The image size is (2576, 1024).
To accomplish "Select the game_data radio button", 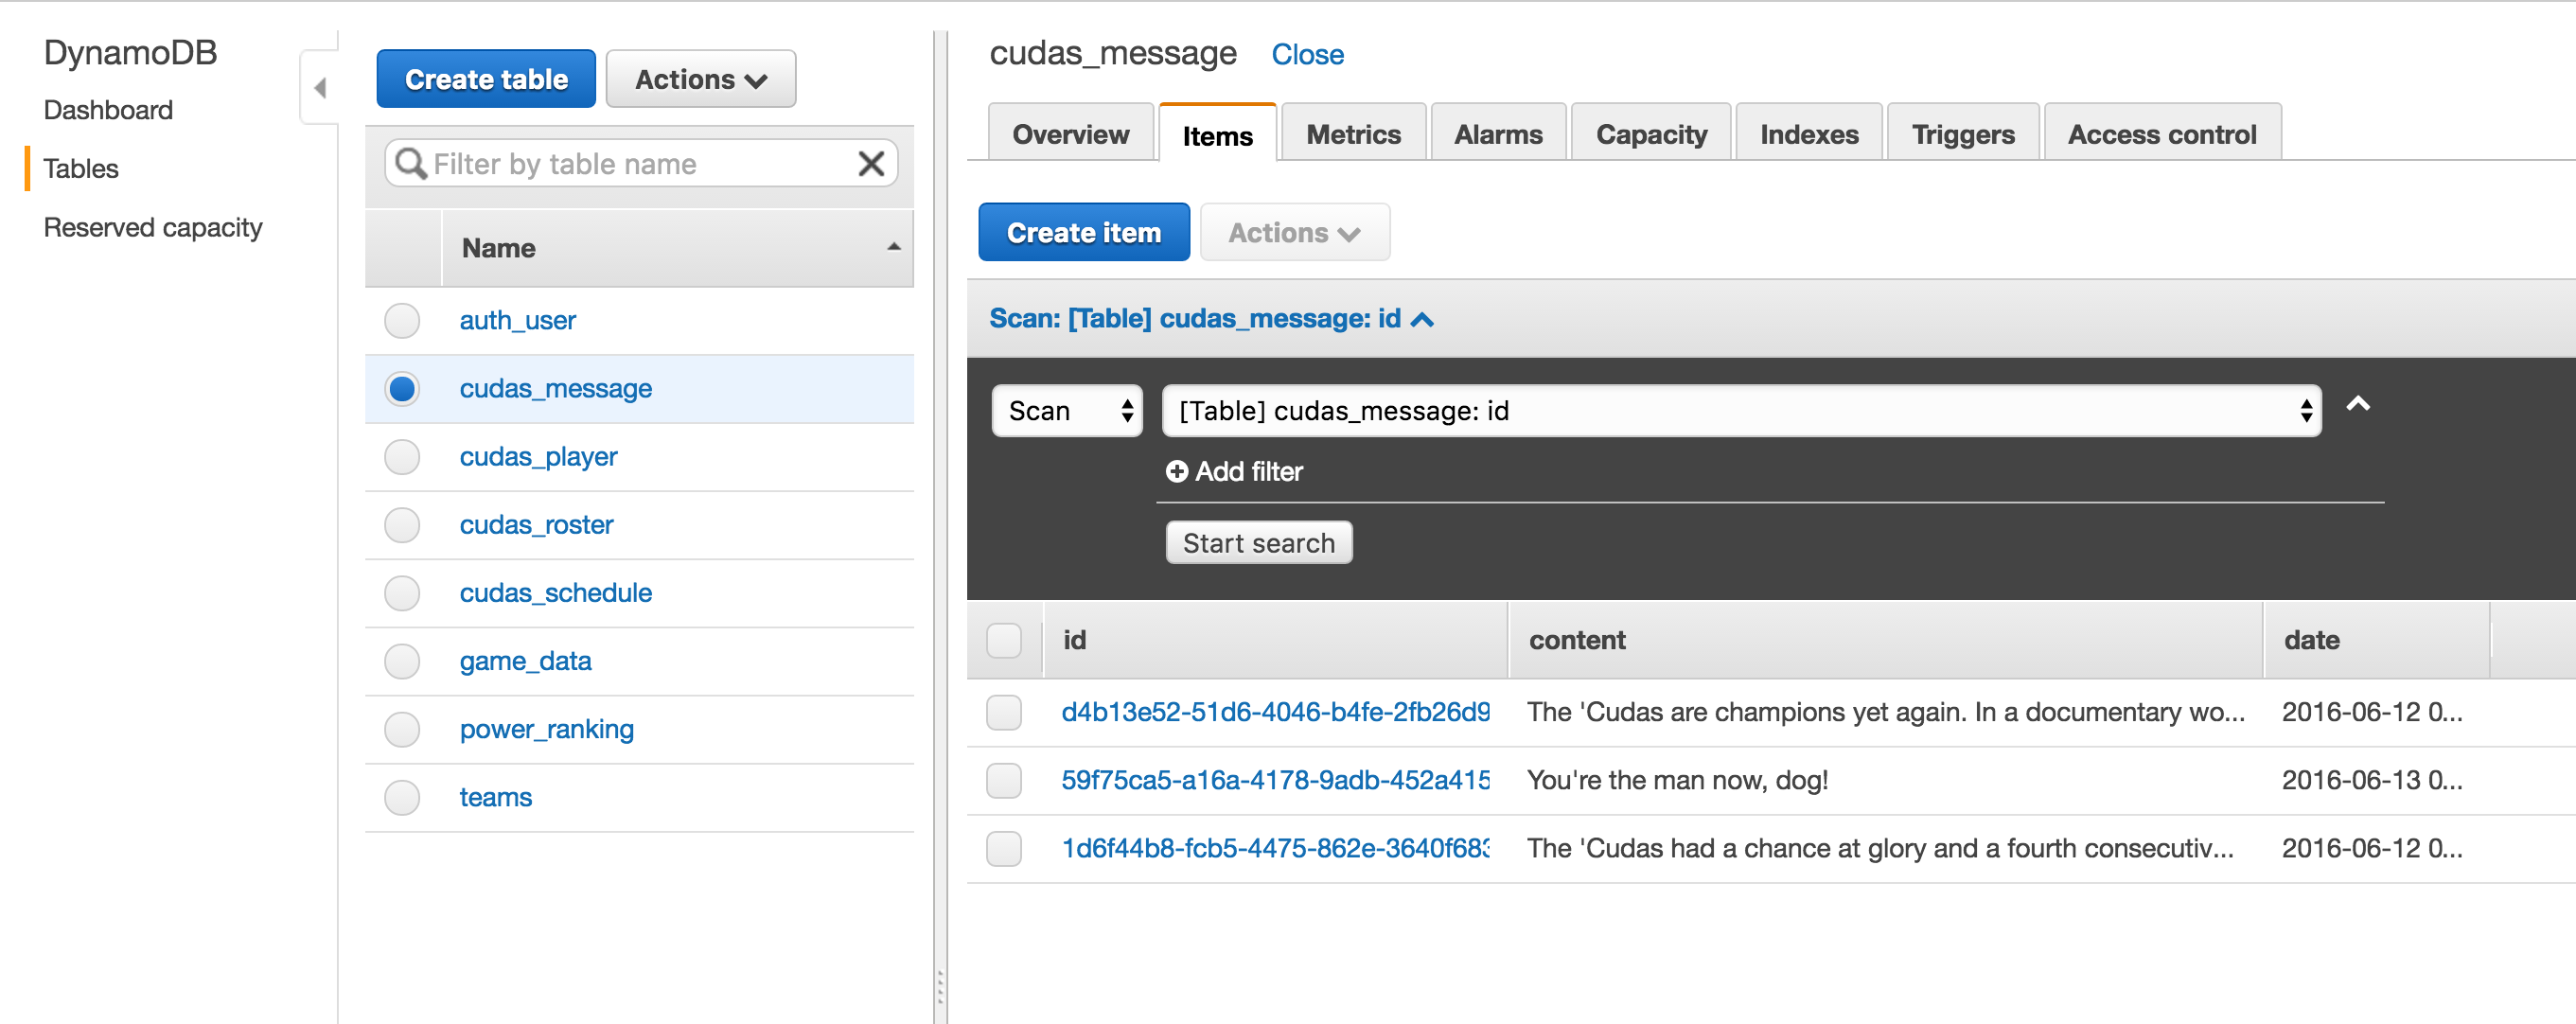I will tap(402, 661).
